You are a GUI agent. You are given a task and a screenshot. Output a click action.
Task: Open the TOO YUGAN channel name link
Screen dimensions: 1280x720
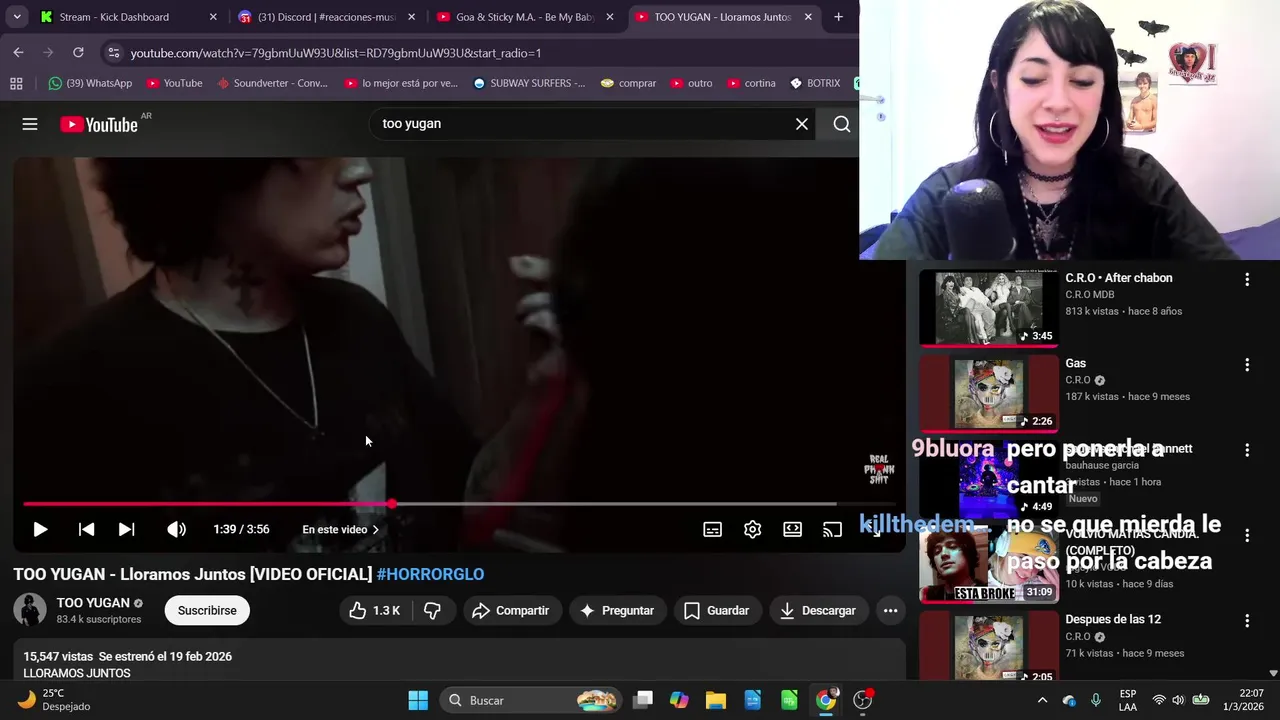click(x=93, y=603)
